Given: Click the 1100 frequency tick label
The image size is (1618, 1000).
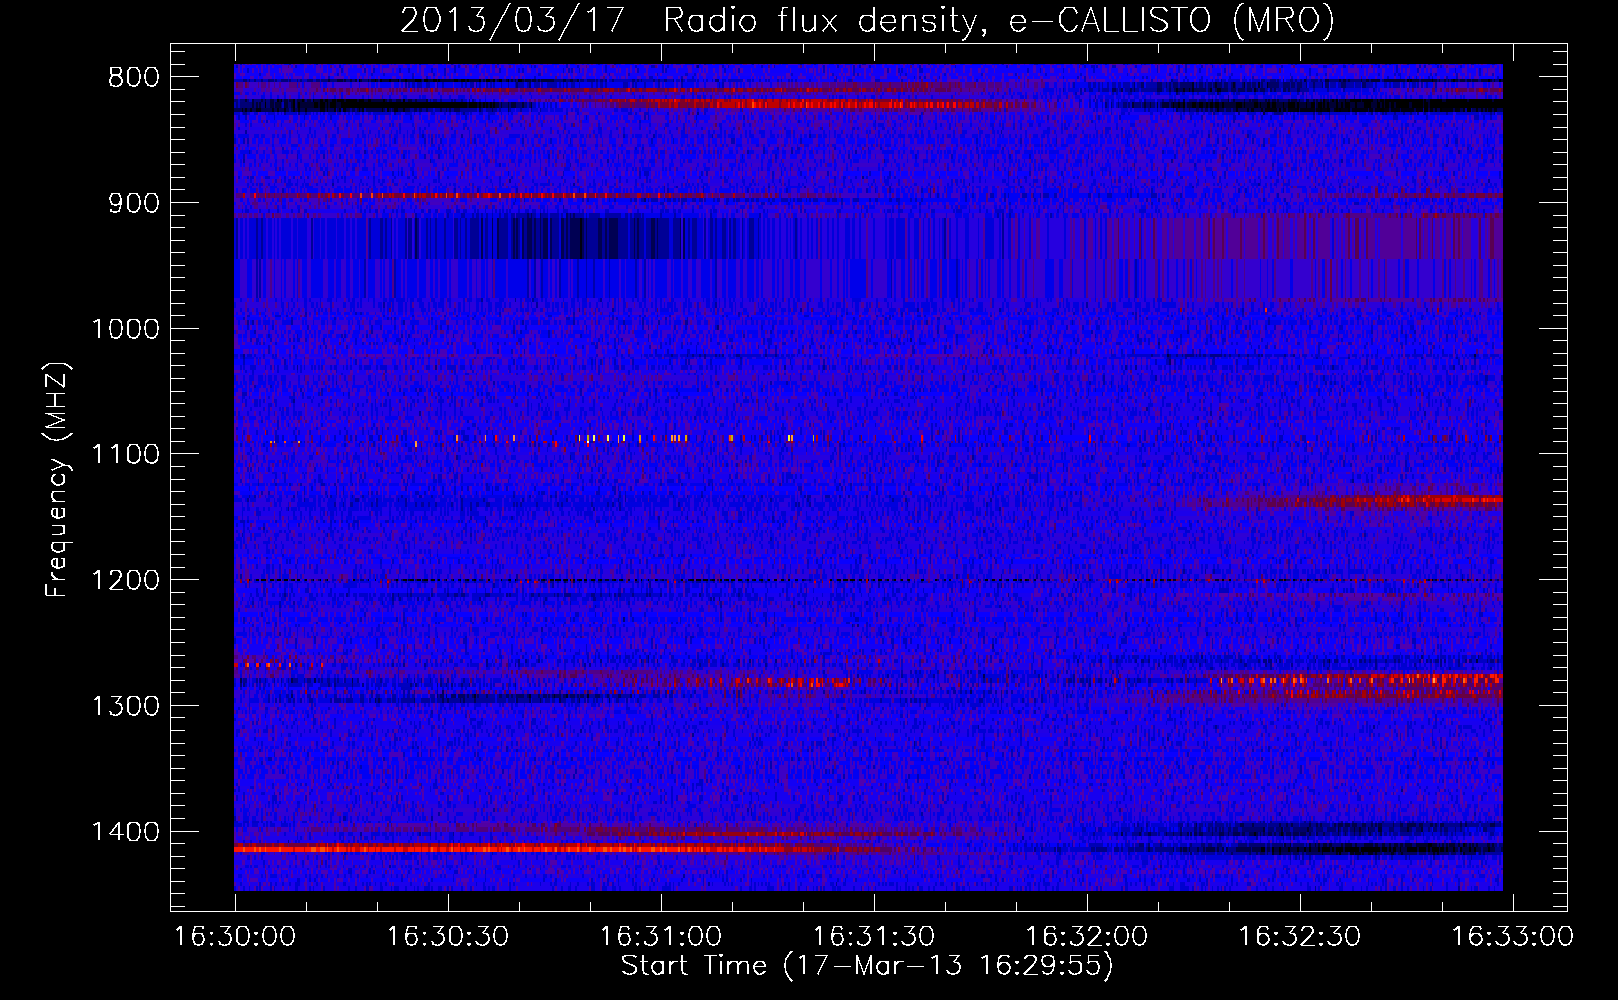Looking at the screenshot, I should (125, 454).
